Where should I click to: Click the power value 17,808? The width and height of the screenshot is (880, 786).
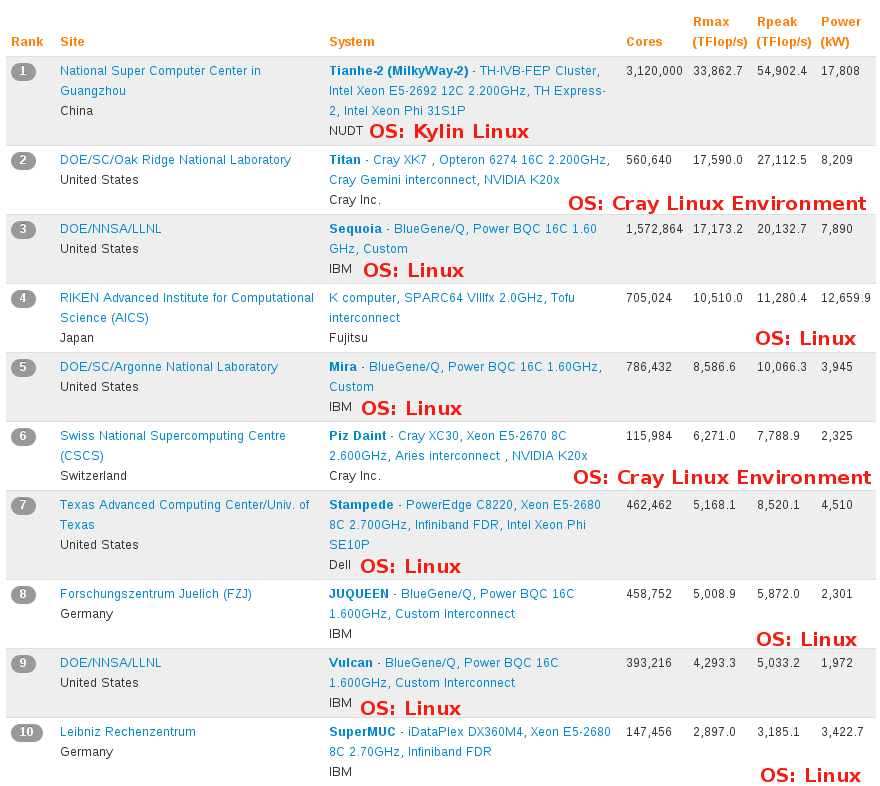[840, 71]
